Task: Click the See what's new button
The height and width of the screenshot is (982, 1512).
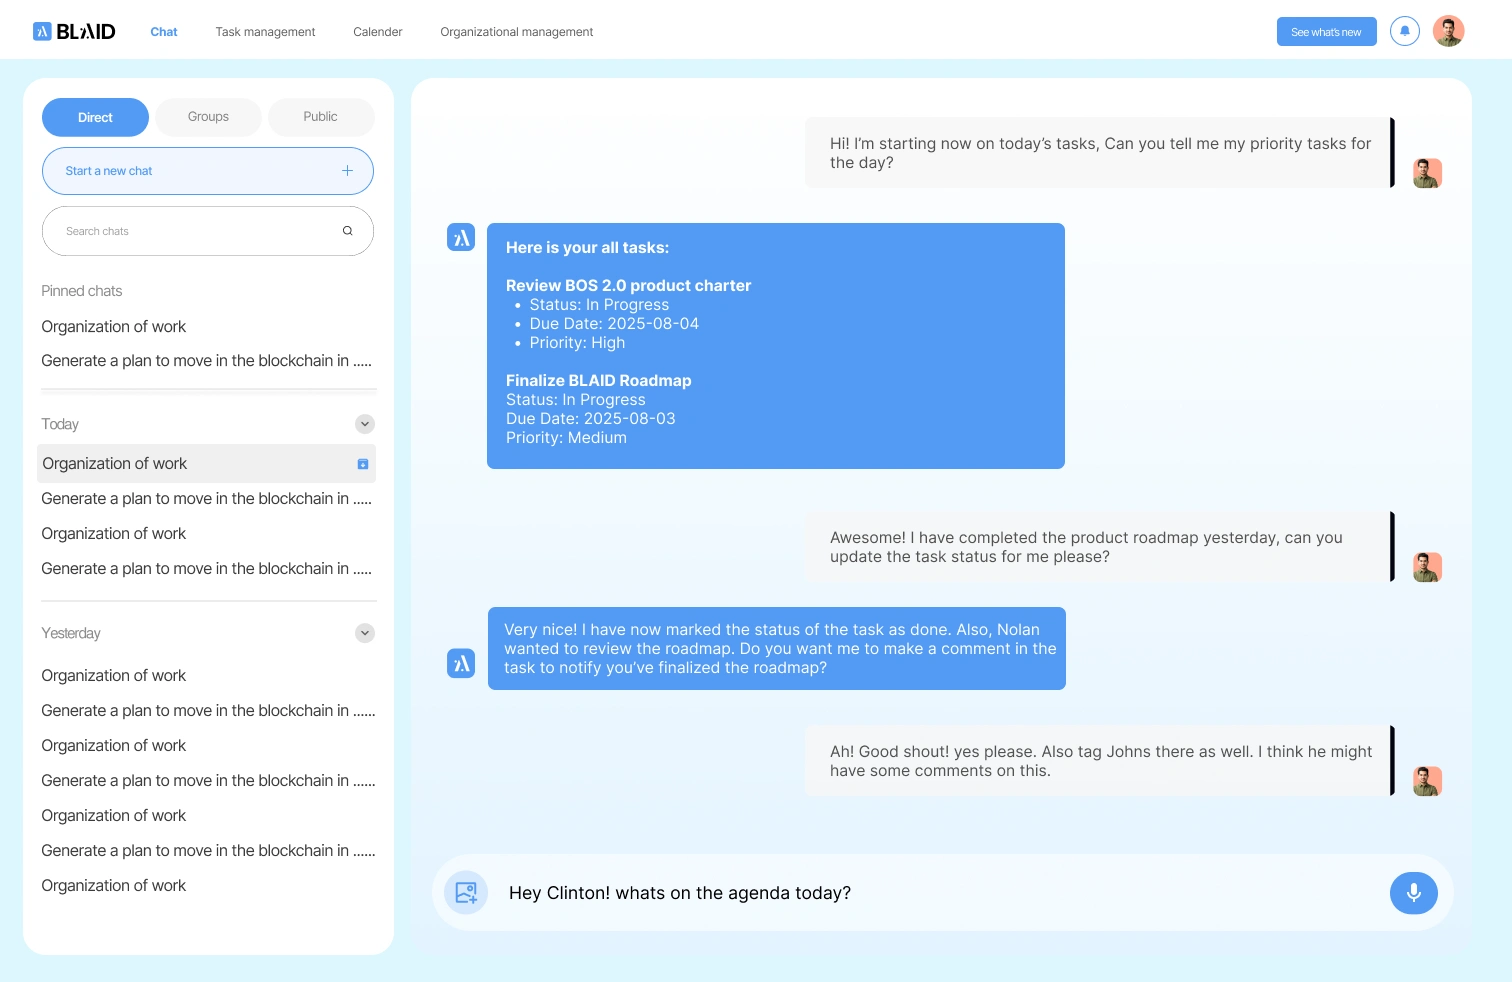Action: 1326,31
